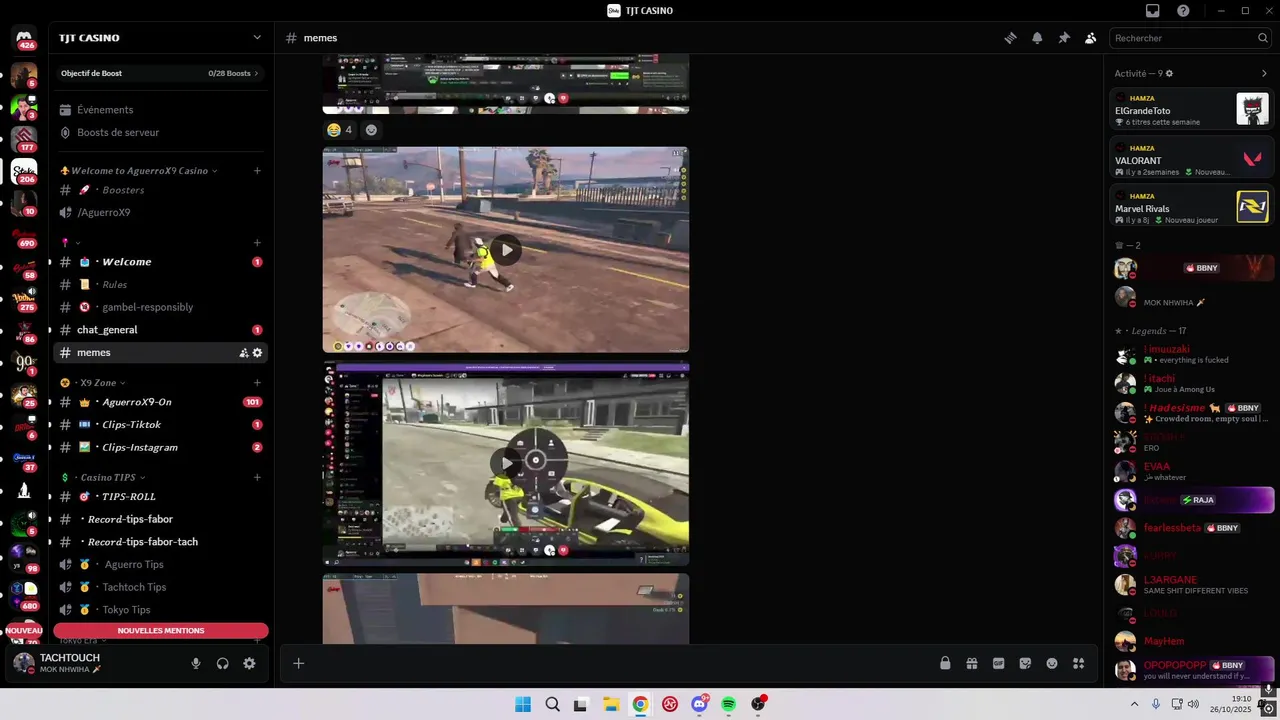The width and height of the screenshot is (1280, 720).
Task: Open the 0/28 Boosts chevron
Action: (x=256, y=73)
